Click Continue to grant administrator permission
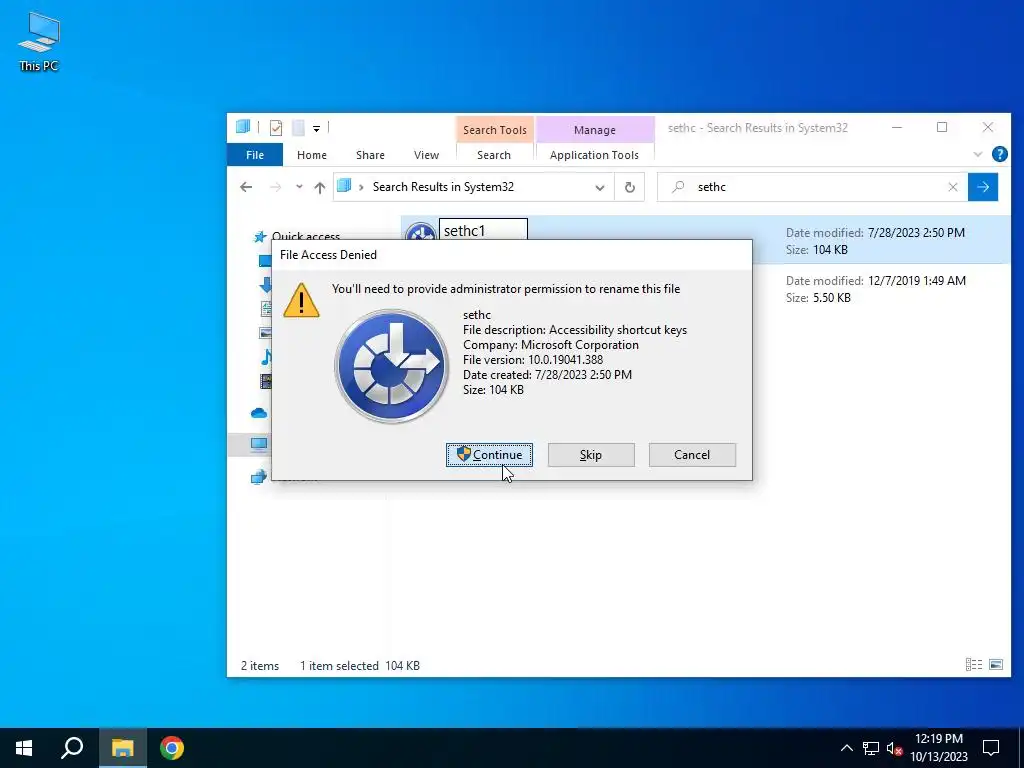The image size is (1024, 768). (x=489, y=455)
